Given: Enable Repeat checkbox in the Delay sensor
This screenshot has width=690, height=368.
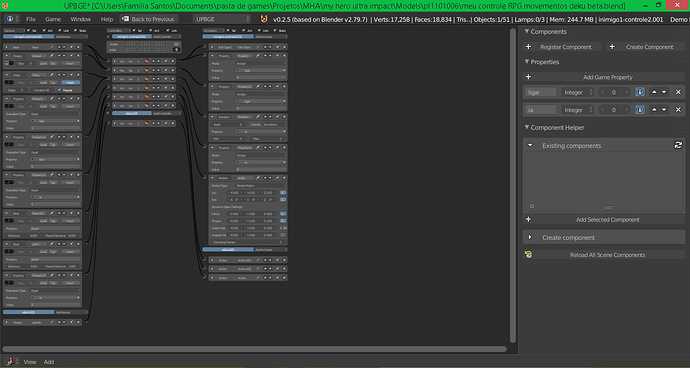Looking at the screenshot, I should tap(60, 90).
